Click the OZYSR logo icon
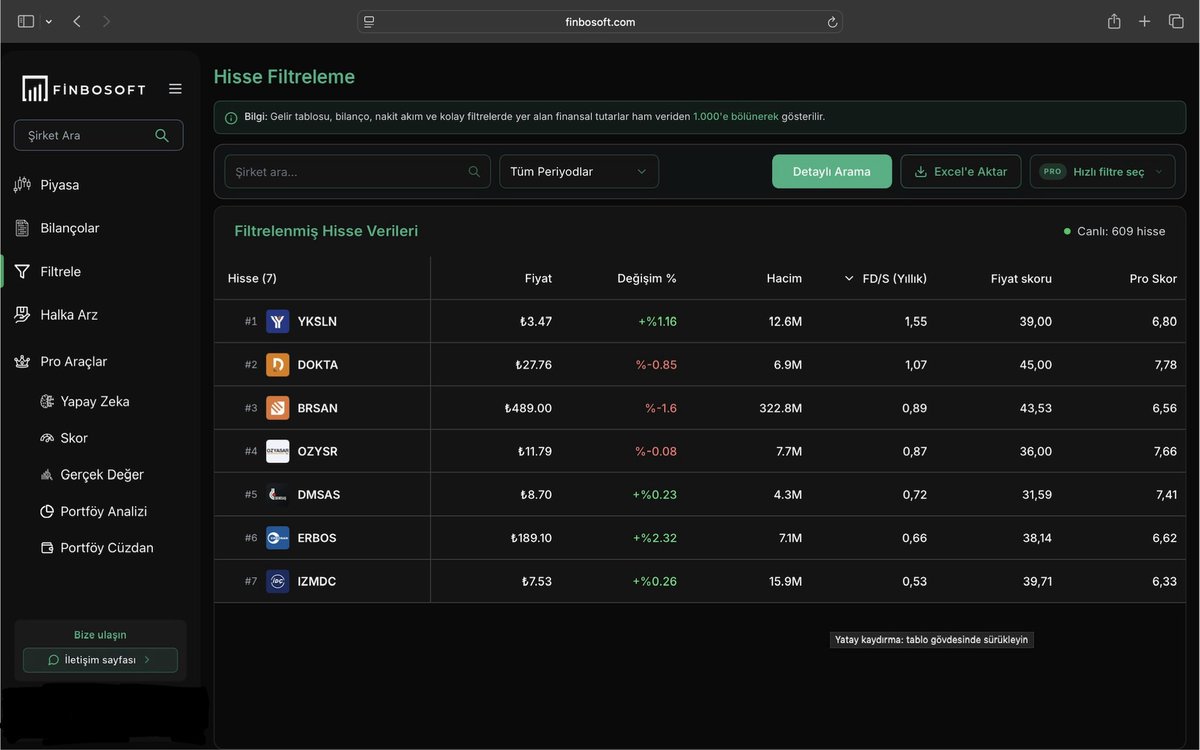The height and width of the screenshot is (750, 1200). (278, 451)
